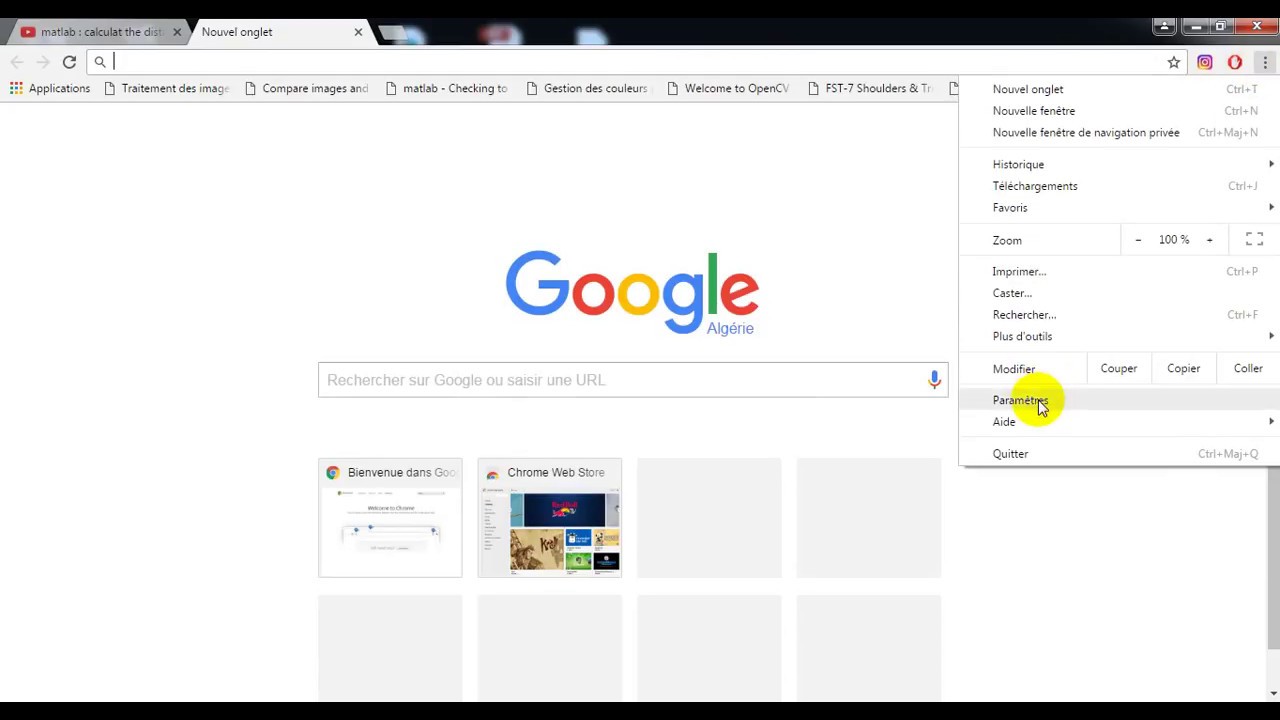Image resolution: width=1280 pixels, height=720 pixels.
Task: Click the Coller button
Action: point(1248,368)
